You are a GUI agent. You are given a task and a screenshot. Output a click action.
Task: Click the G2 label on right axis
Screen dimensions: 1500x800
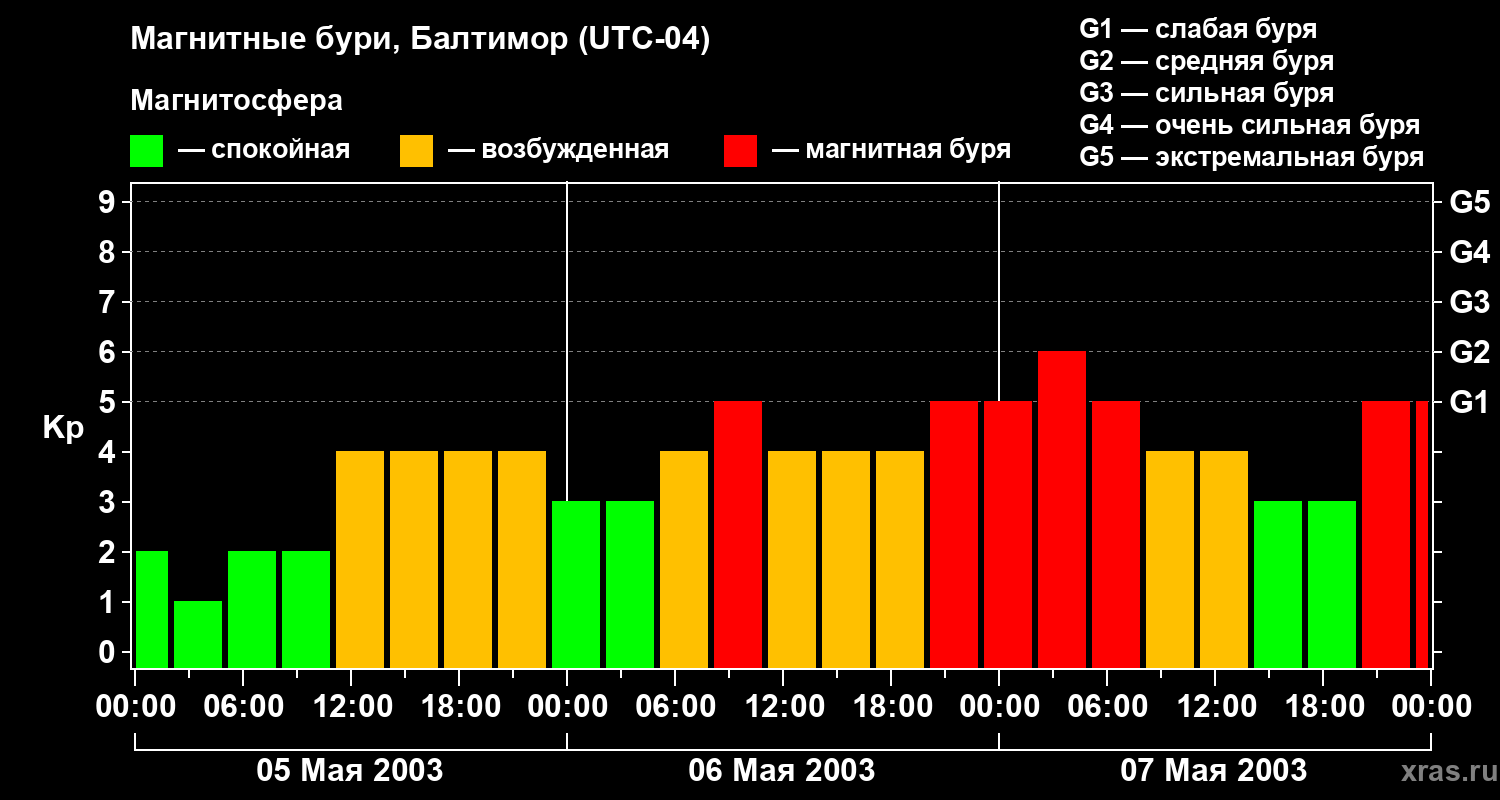tap(1469, 352)
